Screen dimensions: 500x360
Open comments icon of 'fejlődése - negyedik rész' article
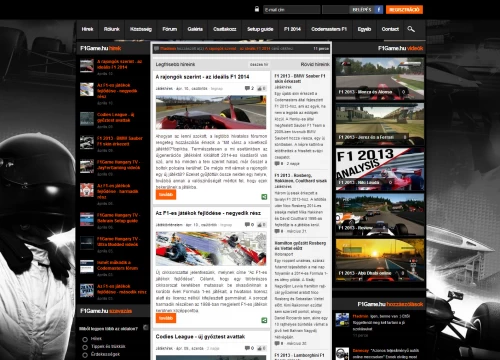tap(247, 225)
